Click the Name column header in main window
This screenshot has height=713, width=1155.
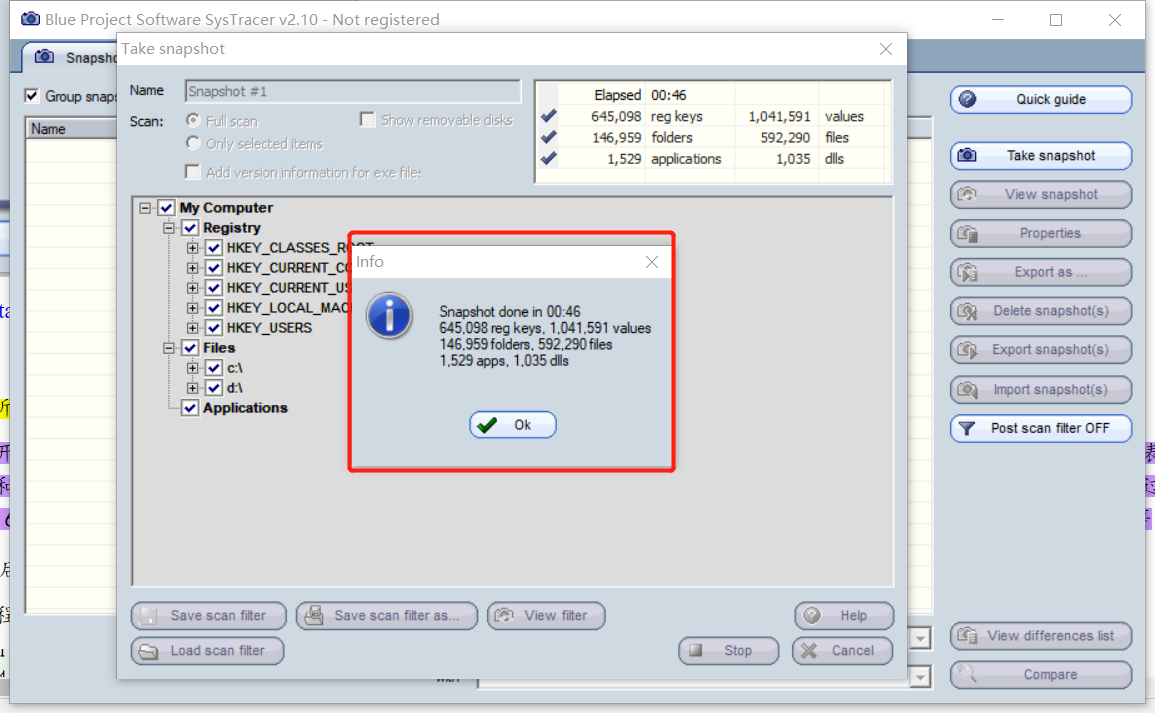tap(71, 129)
